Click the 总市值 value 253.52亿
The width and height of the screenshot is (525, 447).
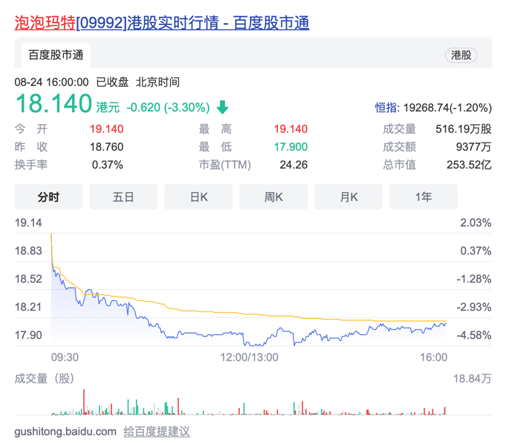pos(469,165)
